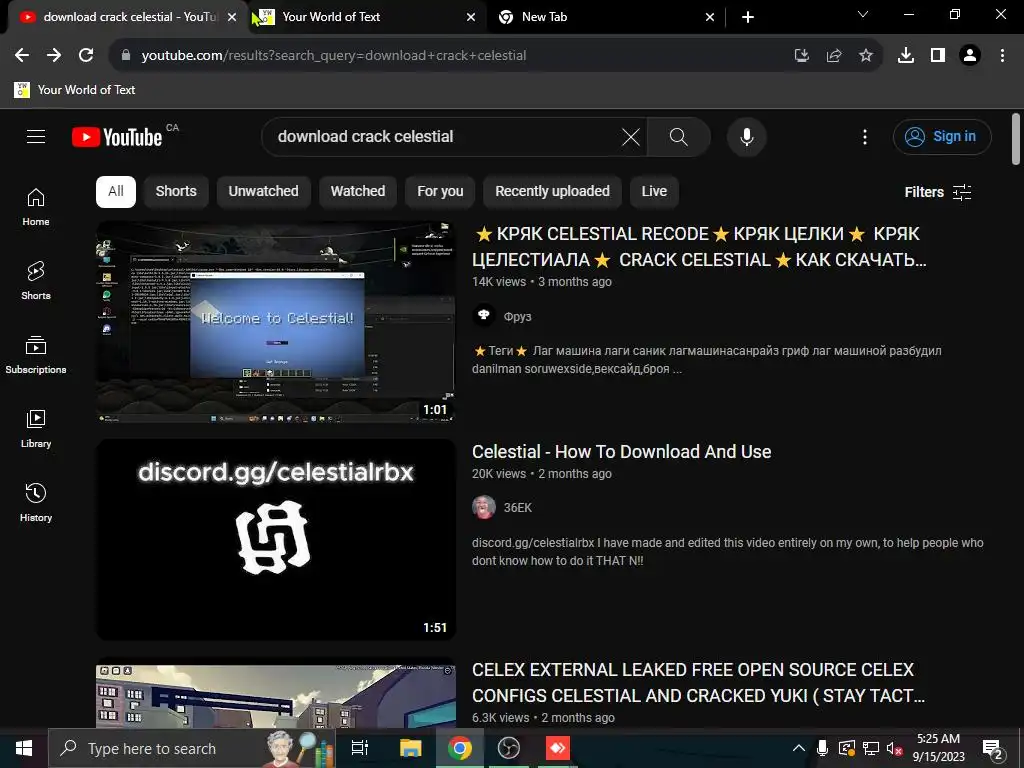Screen dimensions: 1024x768
Task: Open Library in the sidebar
Action: pos(36,429)
